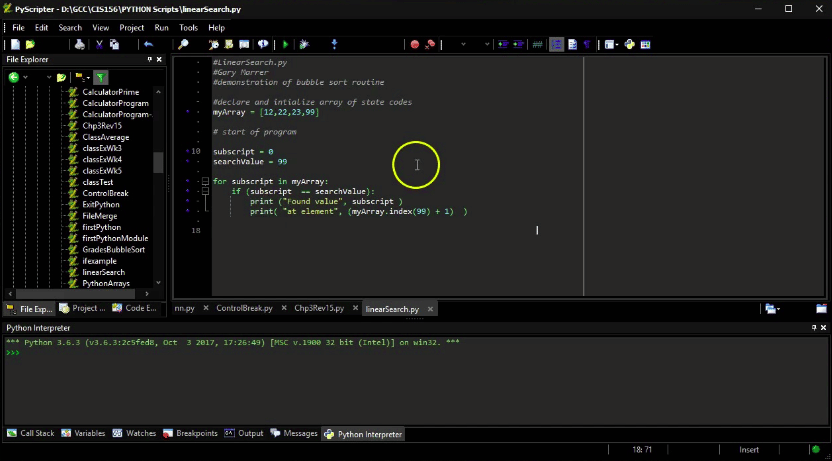Toggle breakpoint with red circle icon
The width and height of the screenshot is (832, 461).
pos(415,45)
